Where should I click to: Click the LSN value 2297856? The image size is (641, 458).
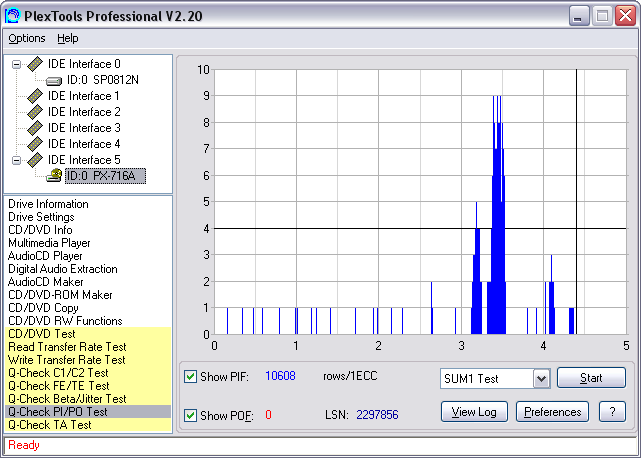click(x=377, y=415)
